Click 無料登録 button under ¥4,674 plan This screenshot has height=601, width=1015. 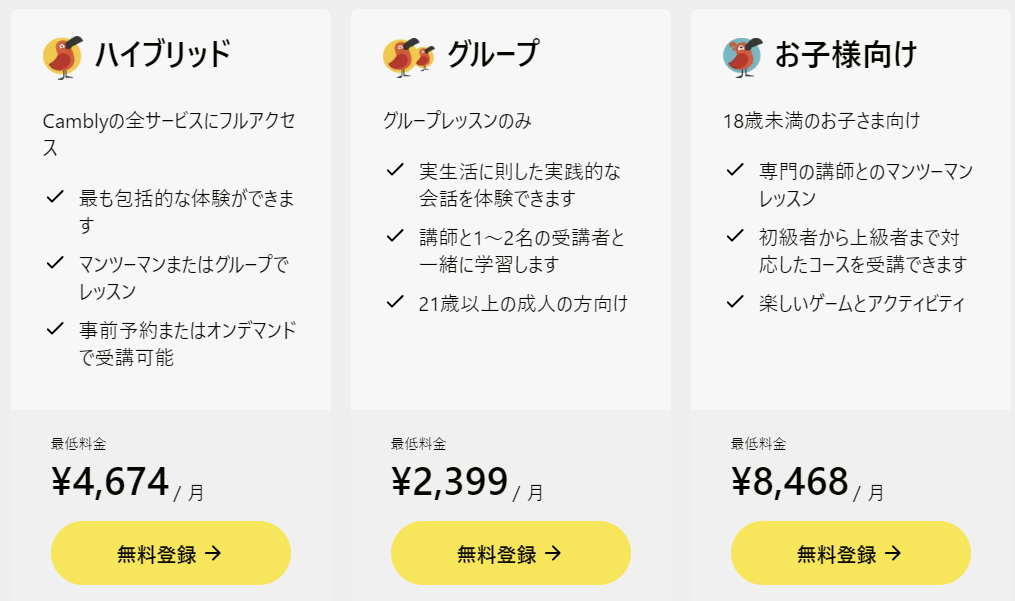(171, 553)
